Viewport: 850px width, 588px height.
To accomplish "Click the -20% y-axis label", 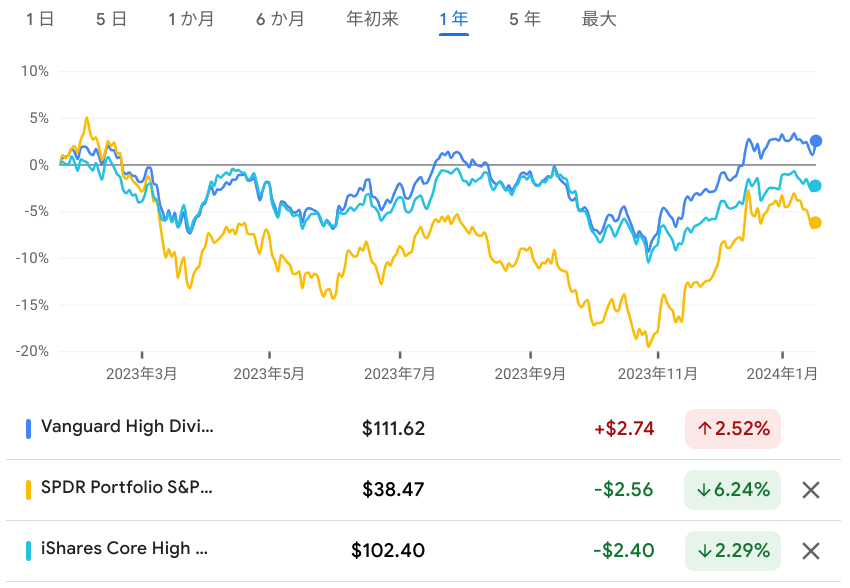I will pos(32,351).
